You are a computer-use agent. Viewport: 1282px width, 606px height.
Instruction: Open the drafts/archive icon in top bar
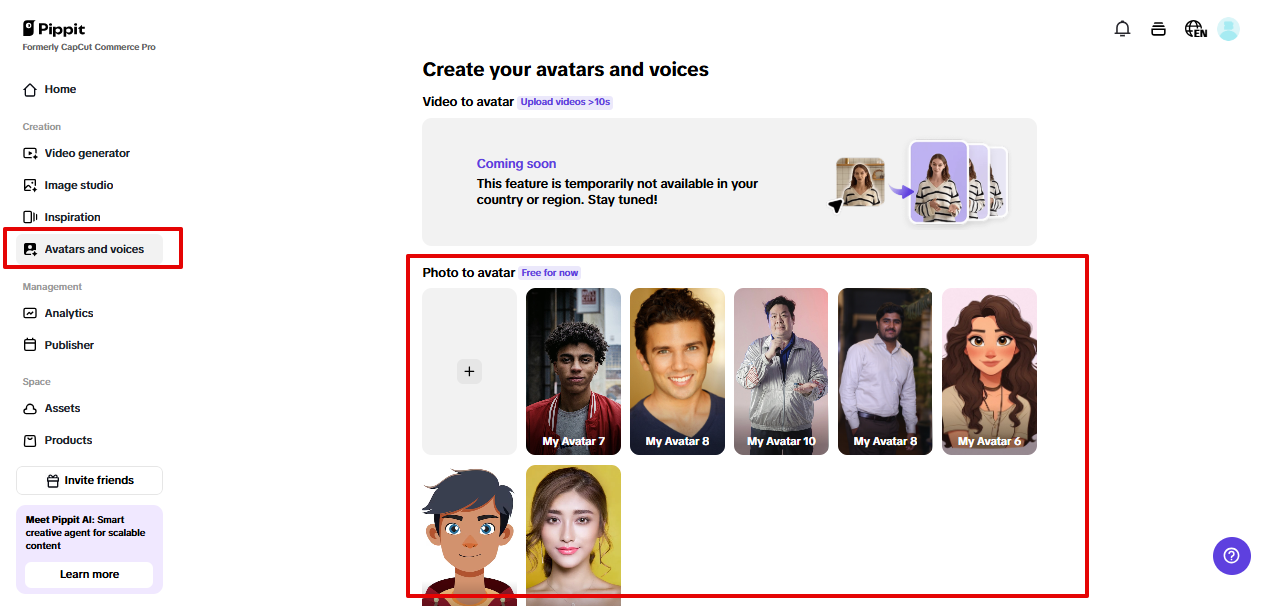tap(1158, 29)
